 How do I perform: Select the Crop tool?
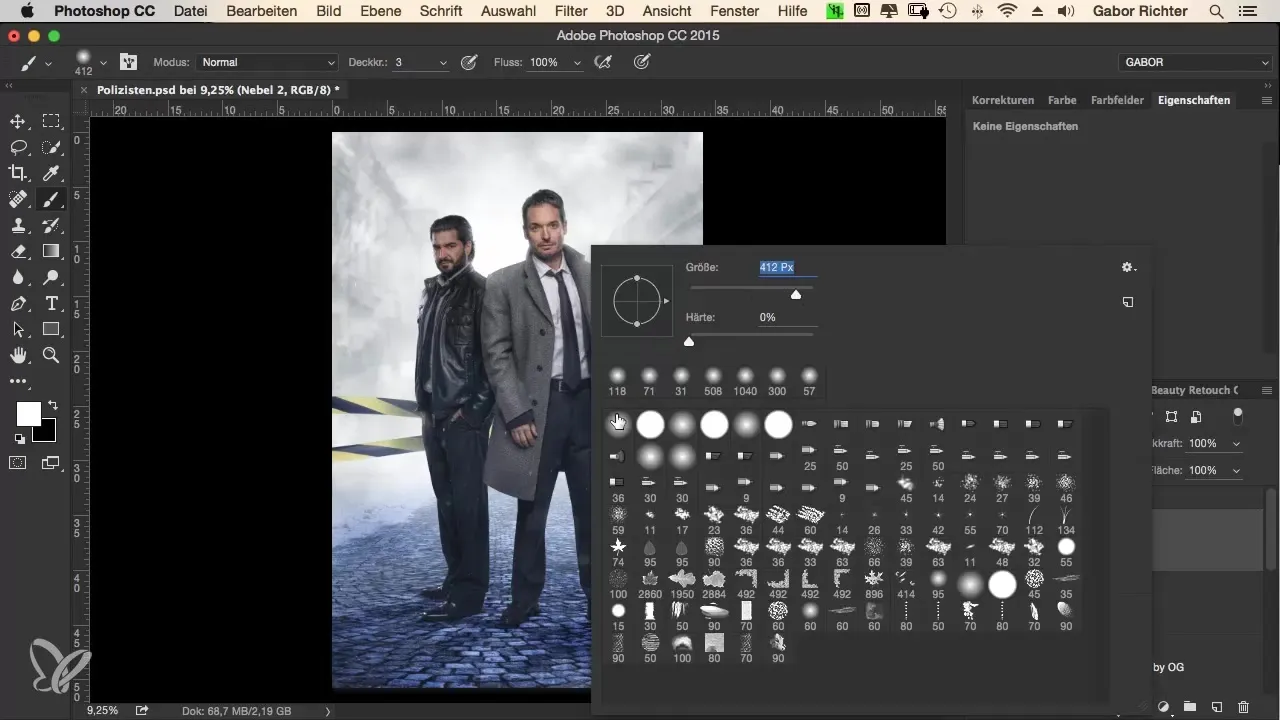click(x=18, y=174)
